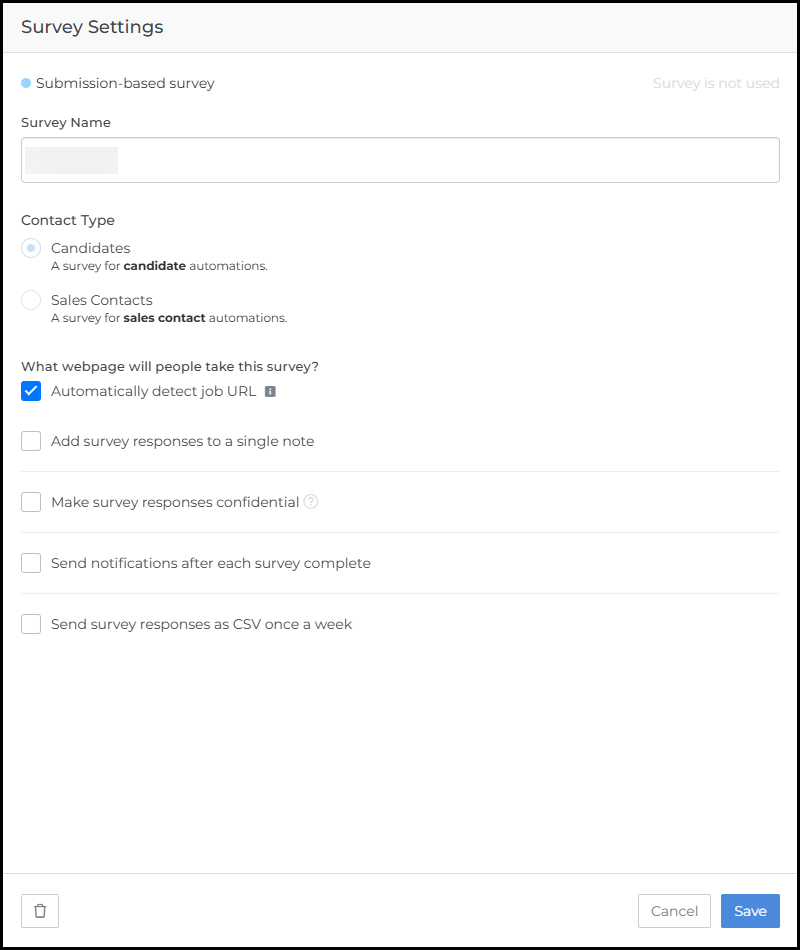Screen dimensions: 800x950
Task: Save the survey settings
Action: click(750, 911)
